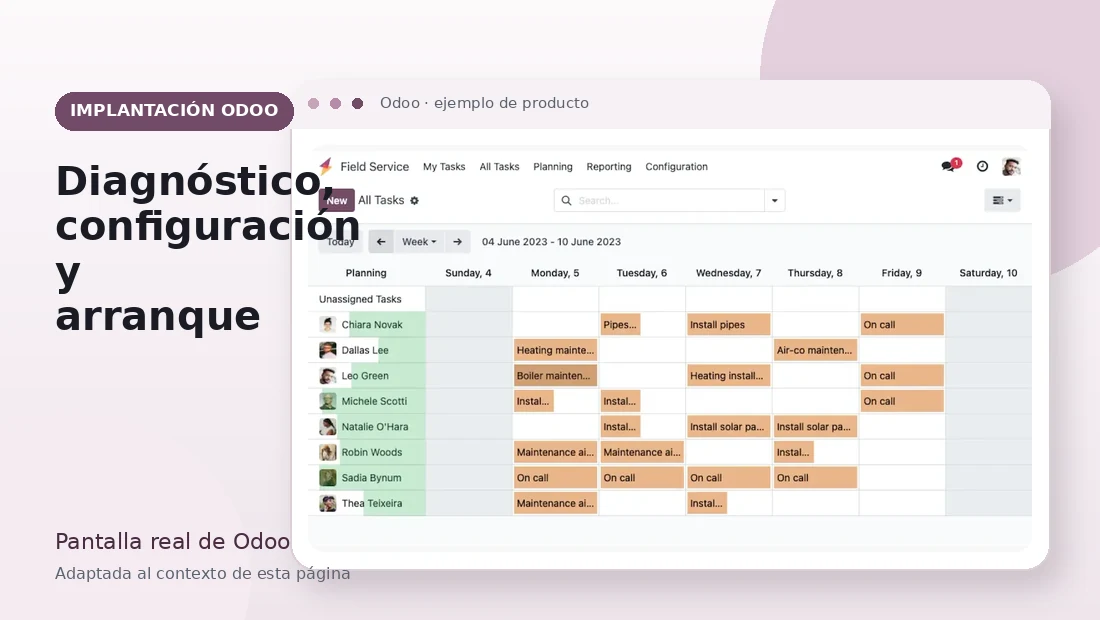
Task: Click the Planning column header
Action: click(365, 273)
